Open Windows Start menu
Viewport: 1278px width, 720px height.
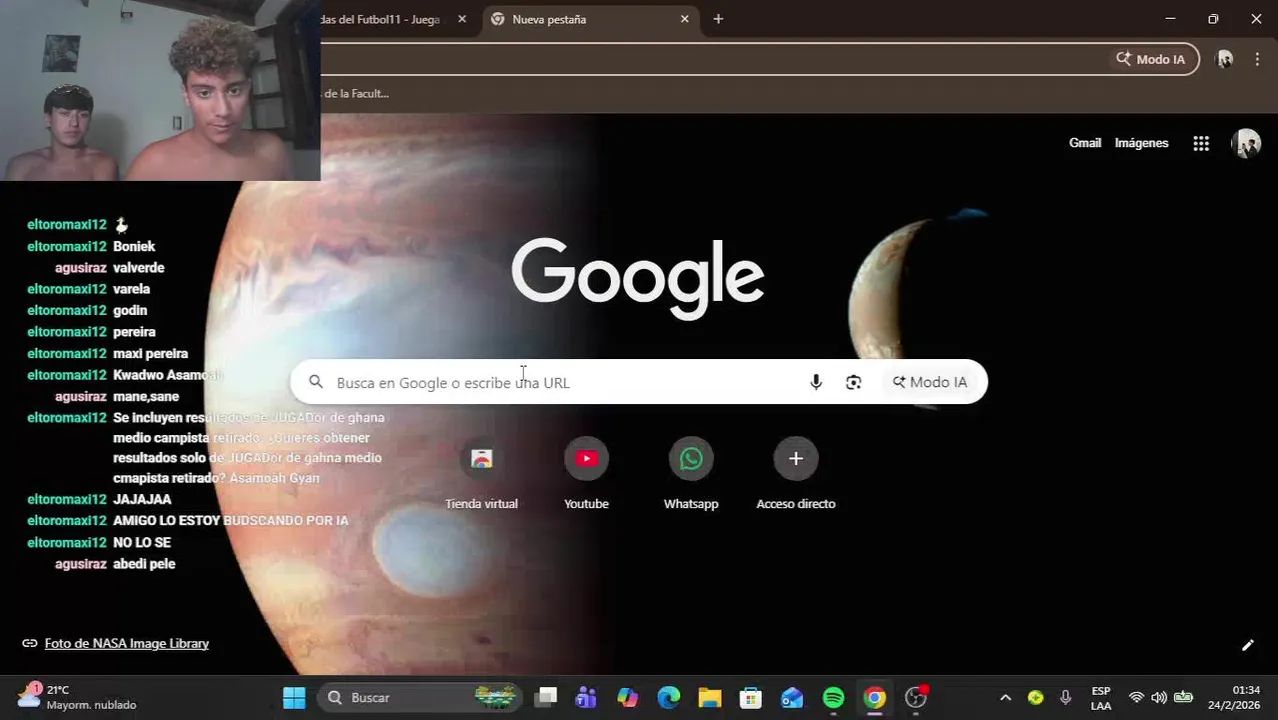click(x=294, y=697)
